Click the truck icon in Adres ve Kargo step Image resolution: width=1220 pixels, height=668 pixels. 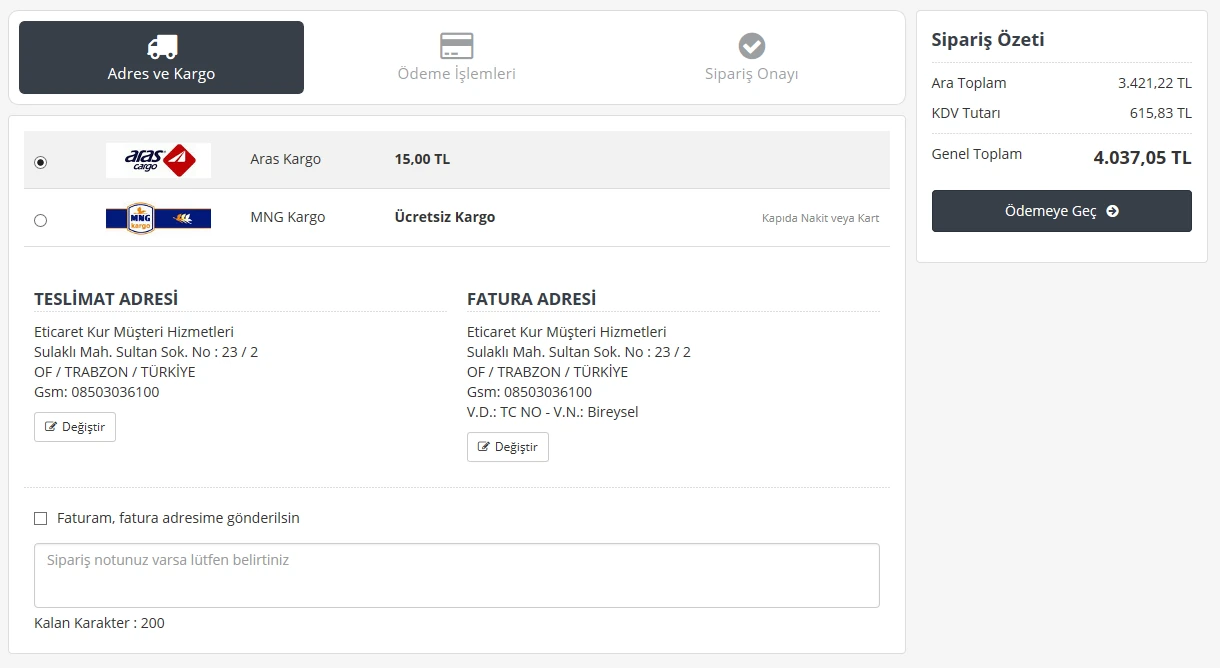coord(161,46)
